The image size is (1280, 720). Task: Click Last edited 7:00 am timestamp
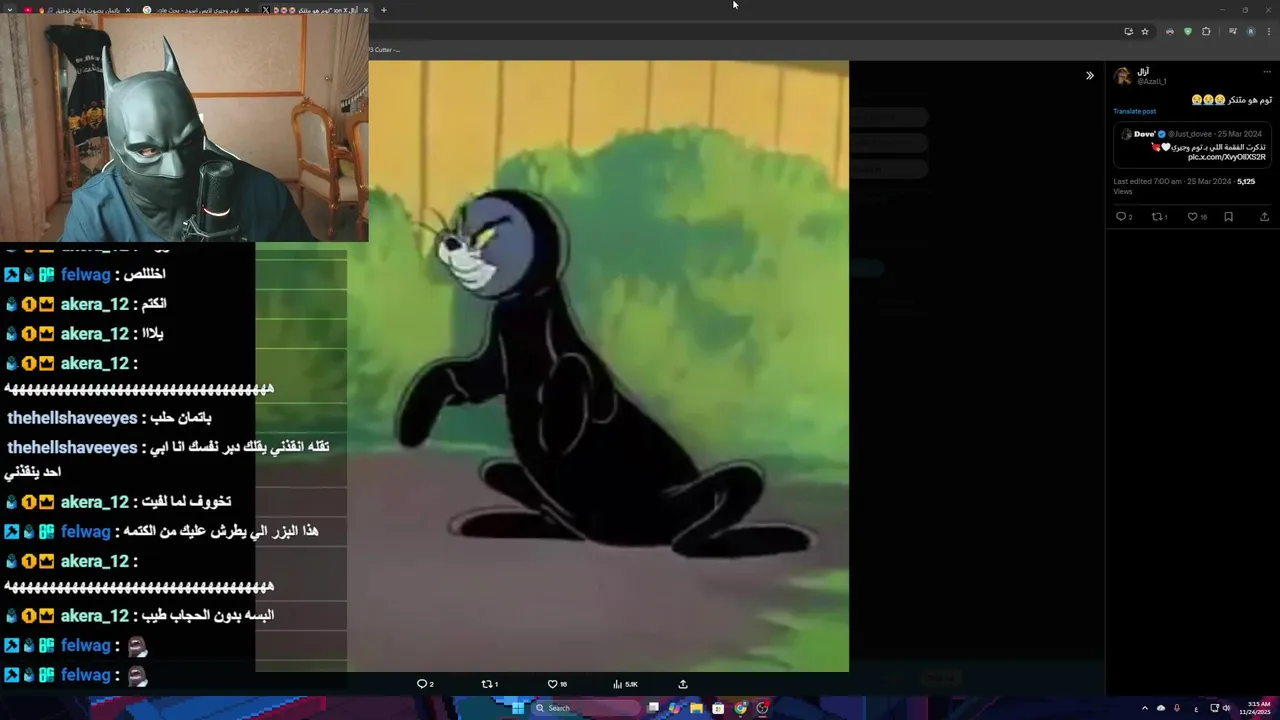(1172, 182)
